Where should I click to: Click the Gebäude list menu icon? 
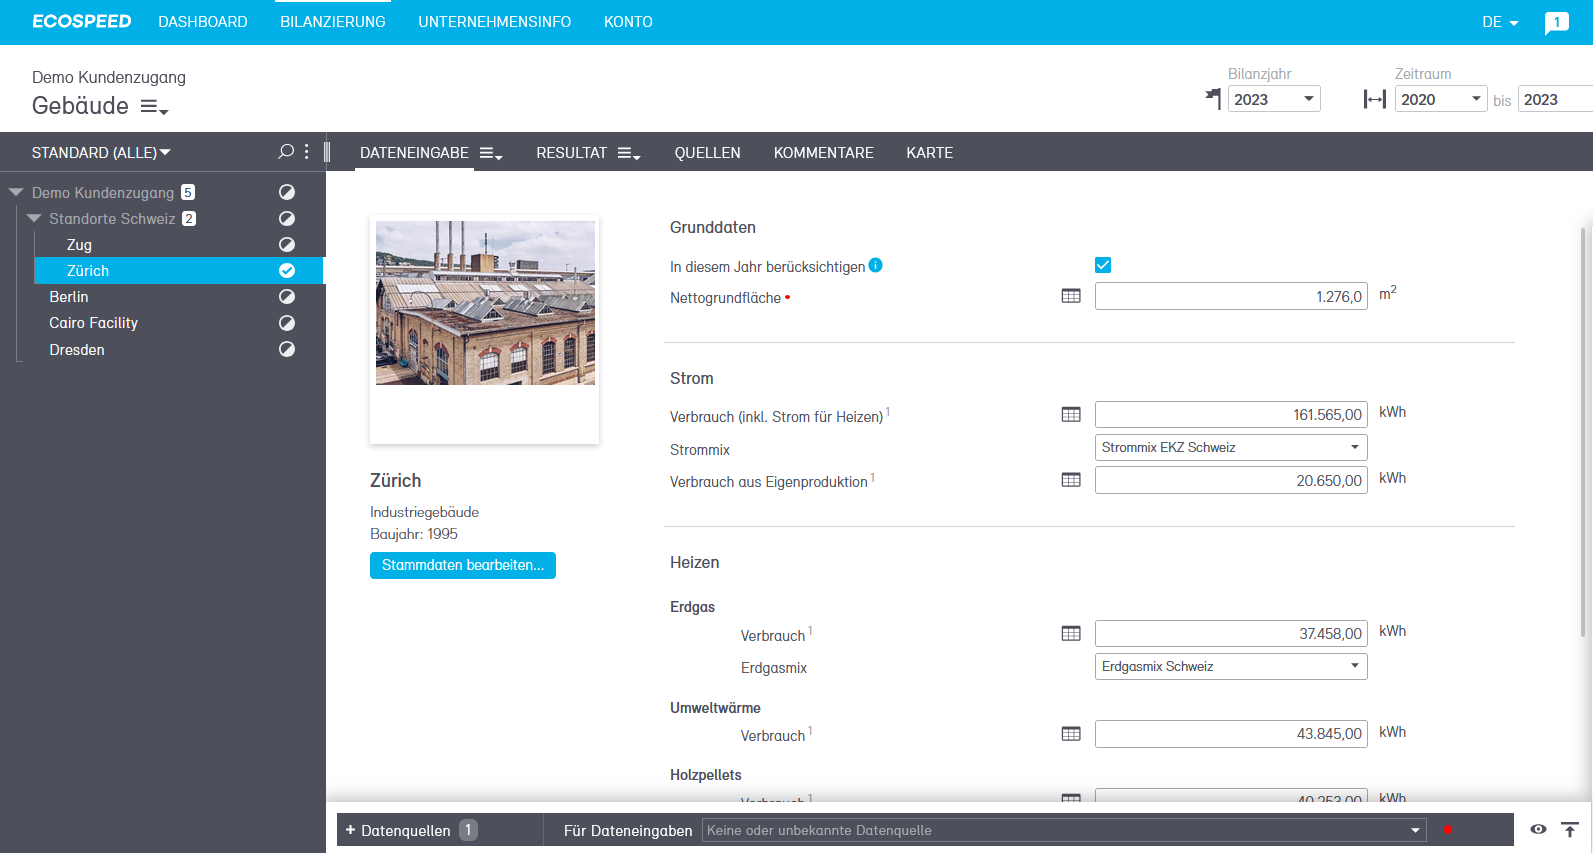click(x=154, y=107)
